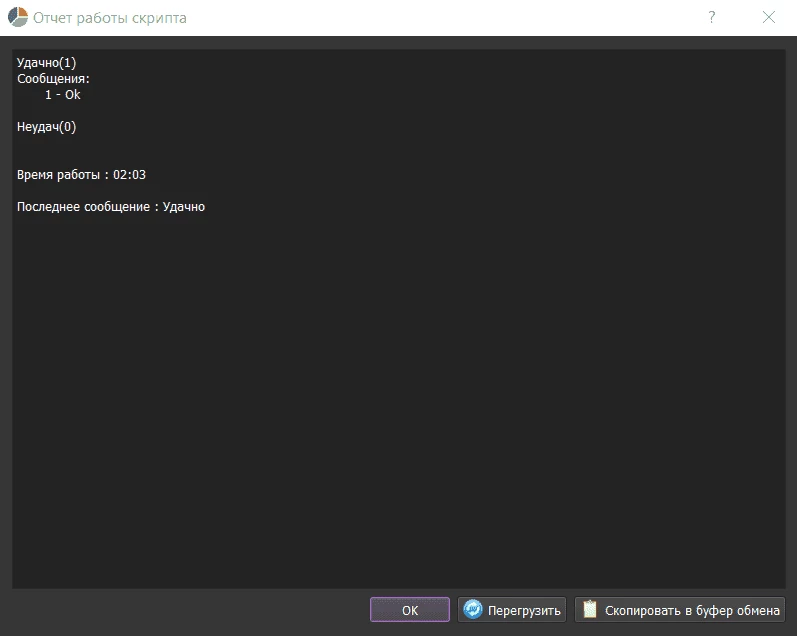Viewport: 797px width, 636px height.
Task: Click the blue reload icon on Перегрузить
Action: (x=473, y=609)
